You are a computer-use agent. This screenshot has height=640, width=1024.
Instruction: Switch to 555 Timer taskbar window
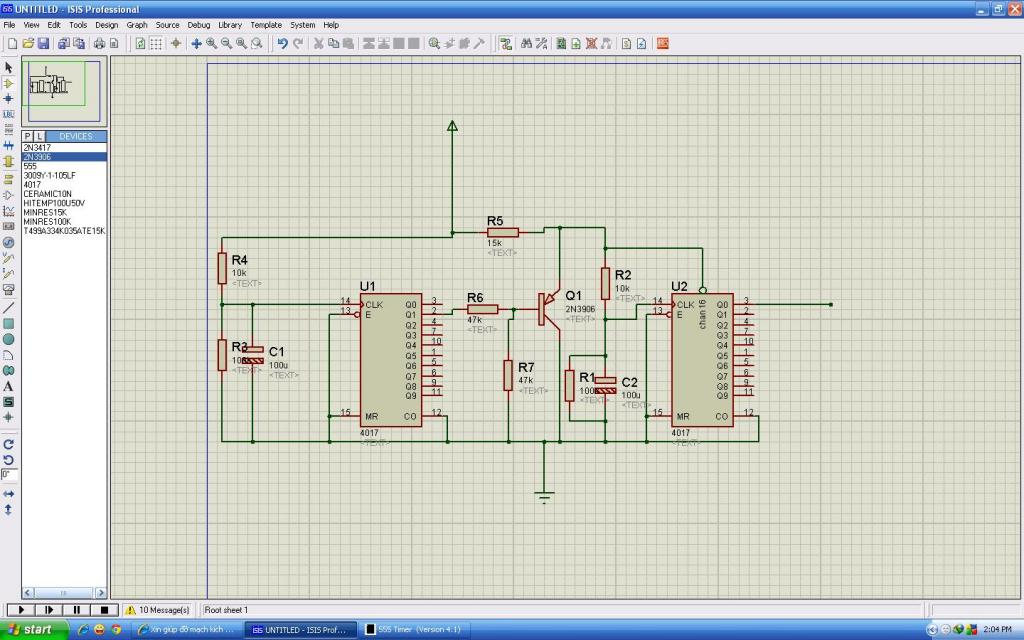coord(411,630)
